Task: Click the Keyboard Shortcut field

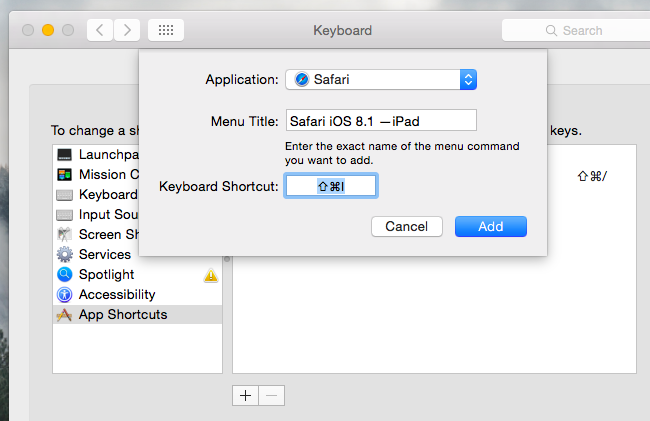Action: 331,186
